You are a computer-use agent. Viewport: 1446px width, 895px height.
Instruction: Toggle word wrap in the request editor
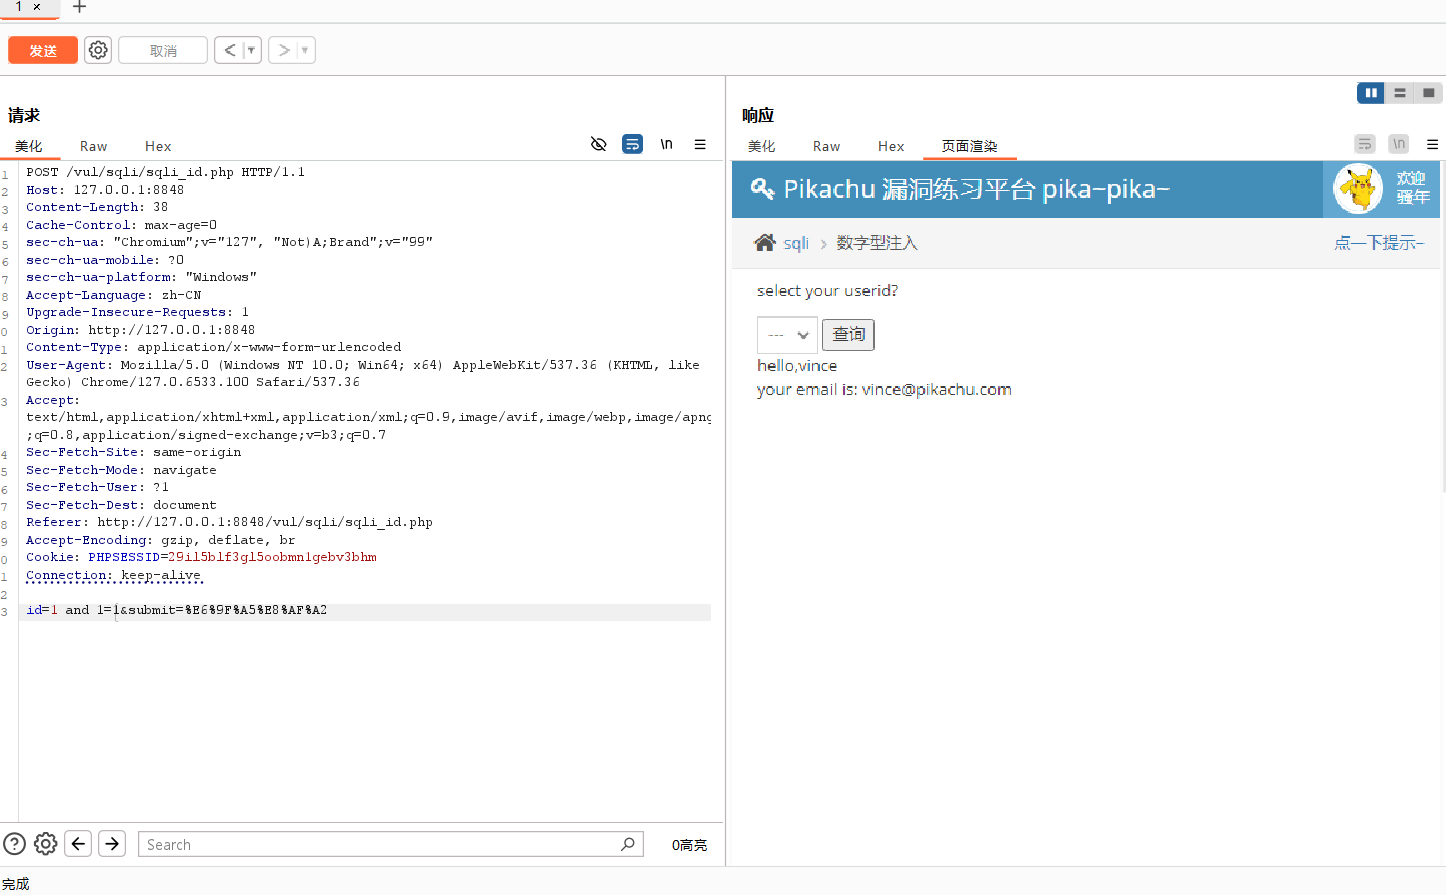(x=632, y=144)
